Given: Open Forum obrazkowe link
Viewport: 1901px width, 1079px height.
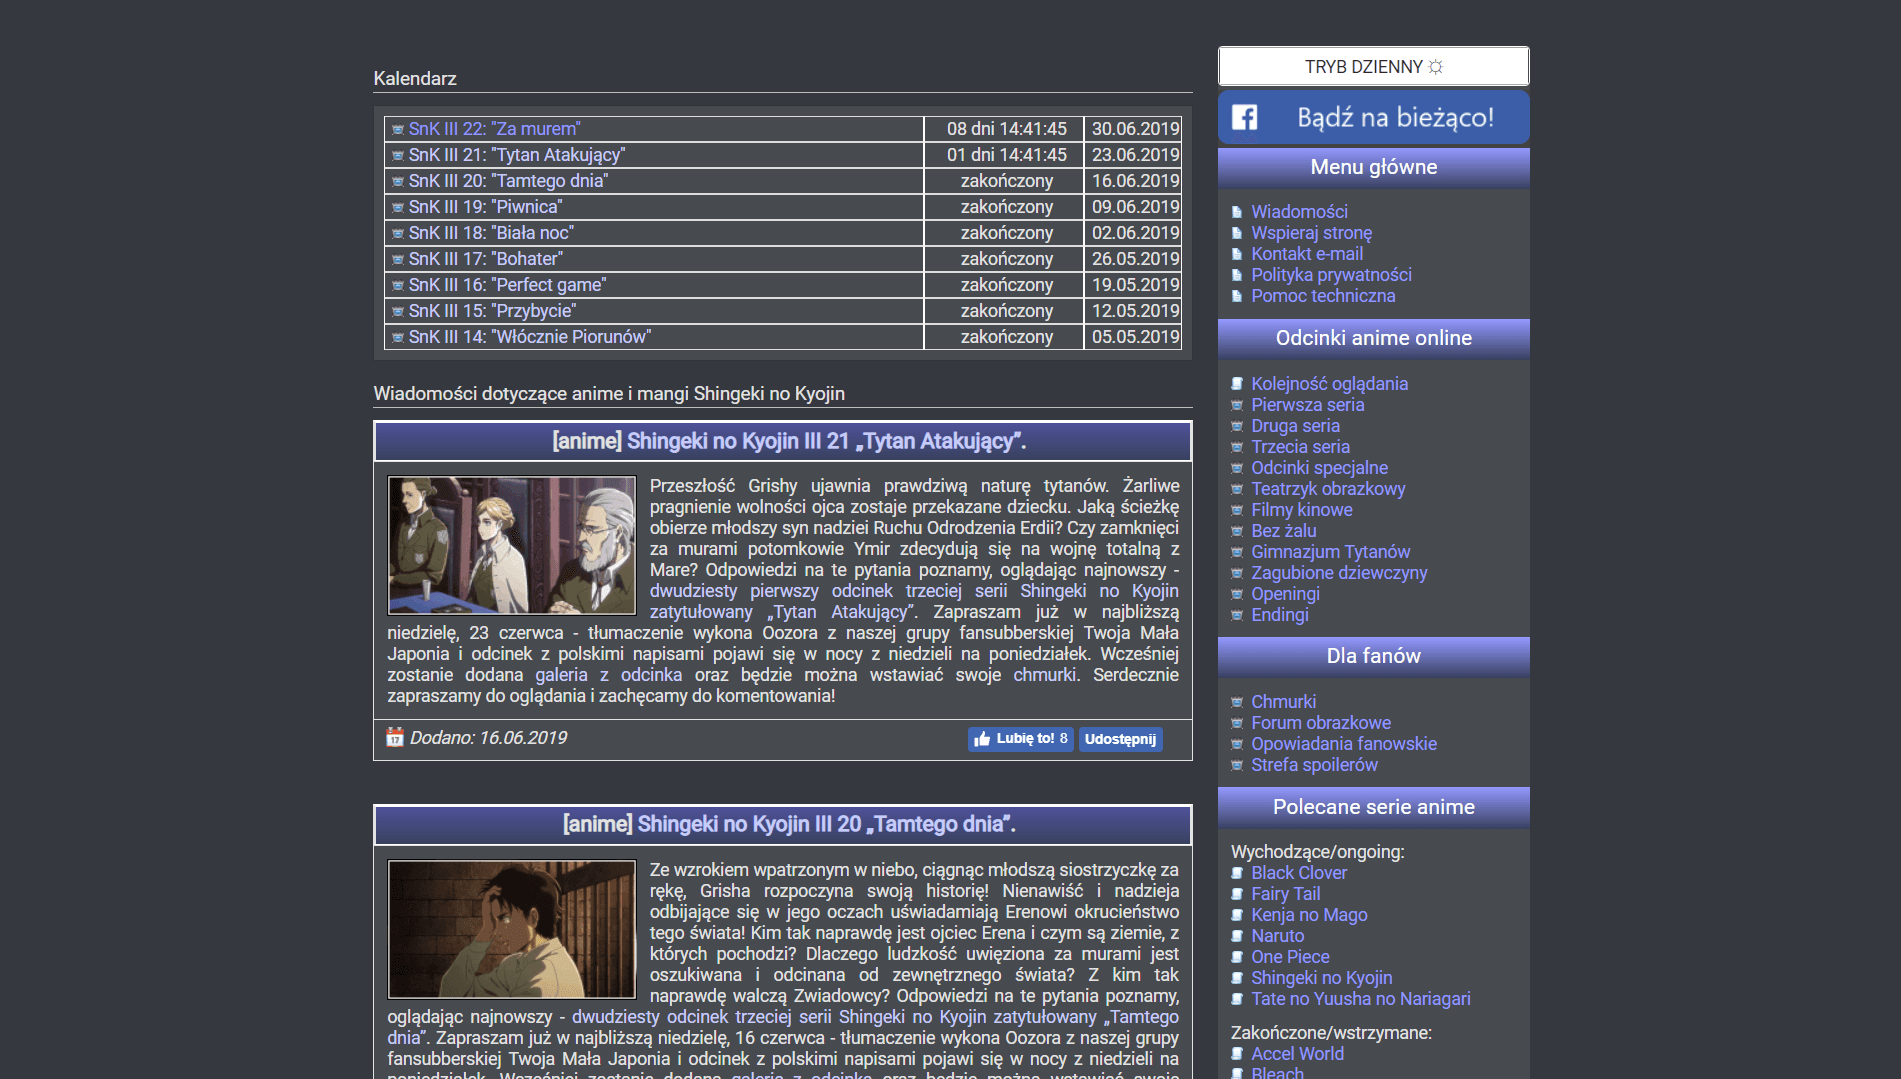Looking at the screenshot, I should [1320, 723].
